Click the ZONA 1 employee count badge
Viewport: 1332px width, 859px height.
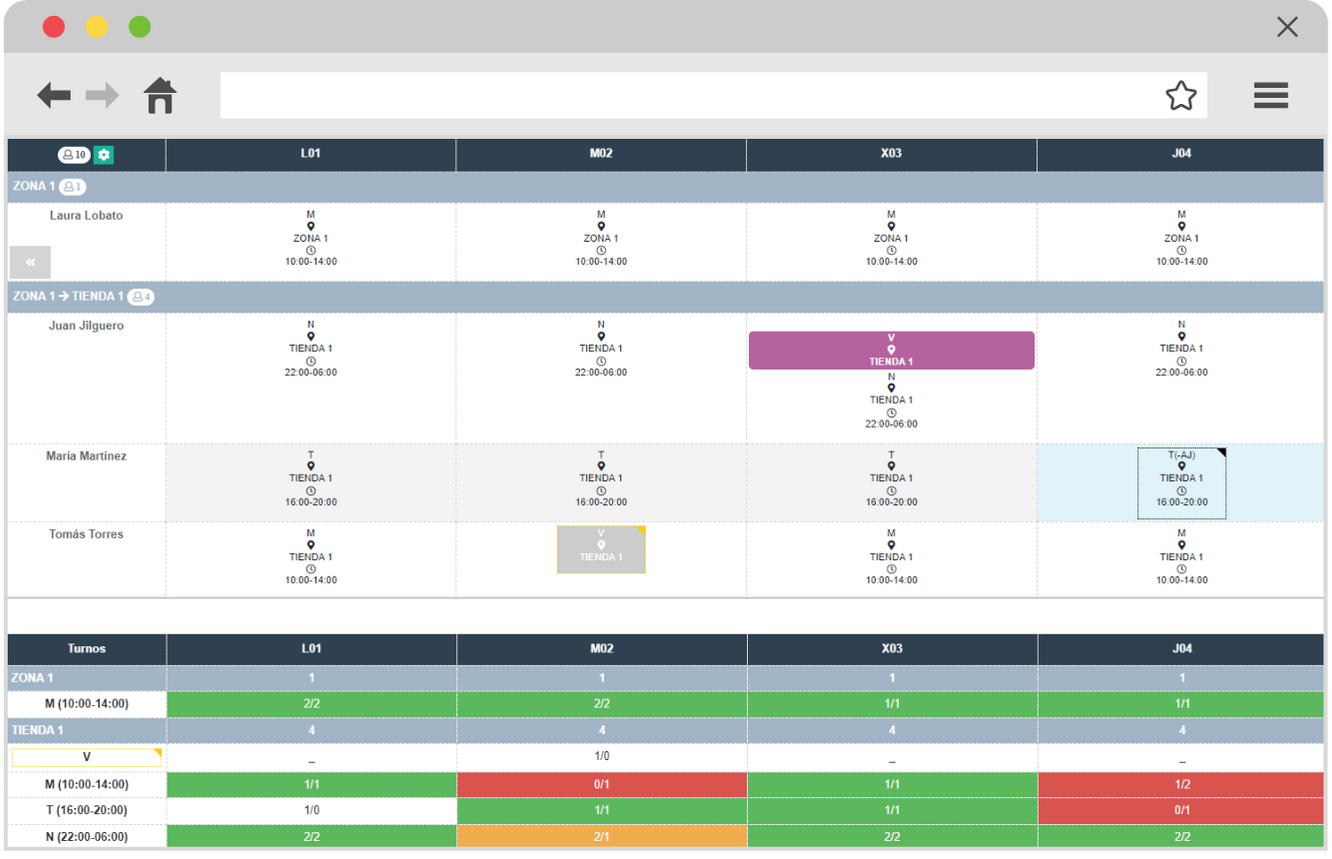coord(72,187)
